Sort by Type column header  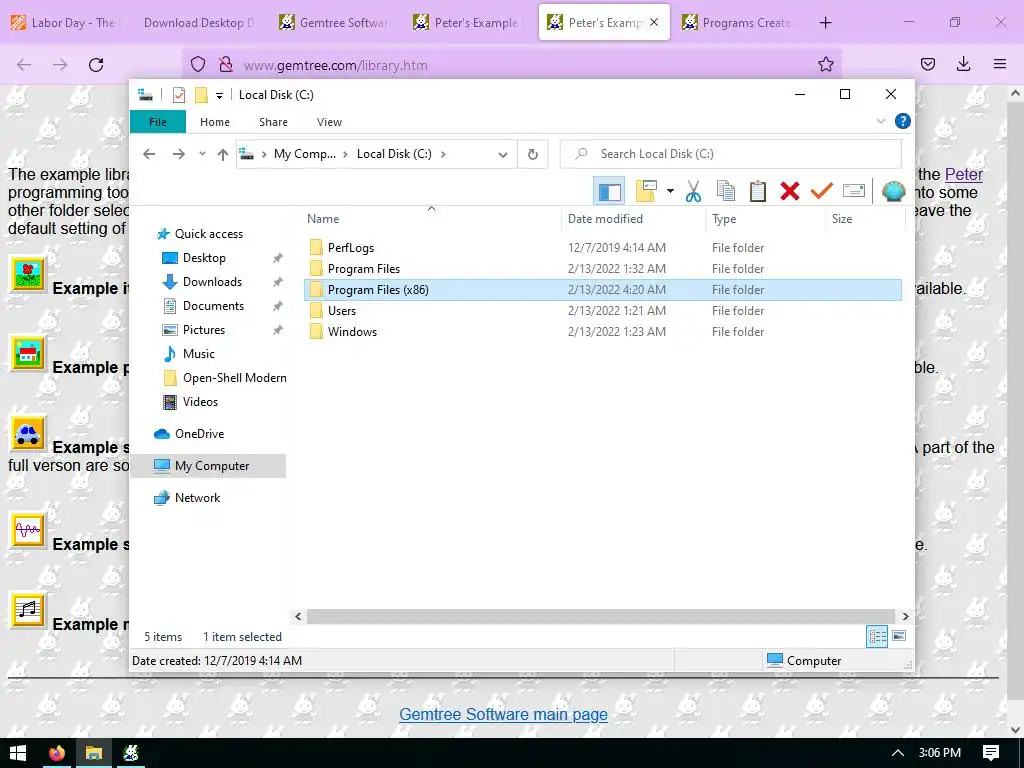click(765, 219)
